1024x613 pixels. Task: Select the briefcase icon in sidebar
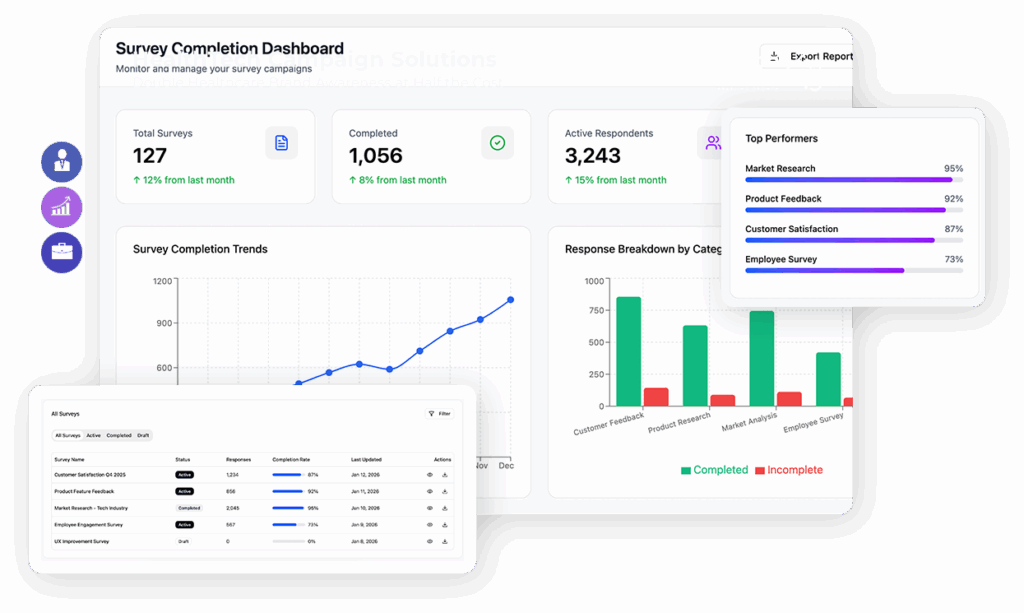tap(62, 252)
